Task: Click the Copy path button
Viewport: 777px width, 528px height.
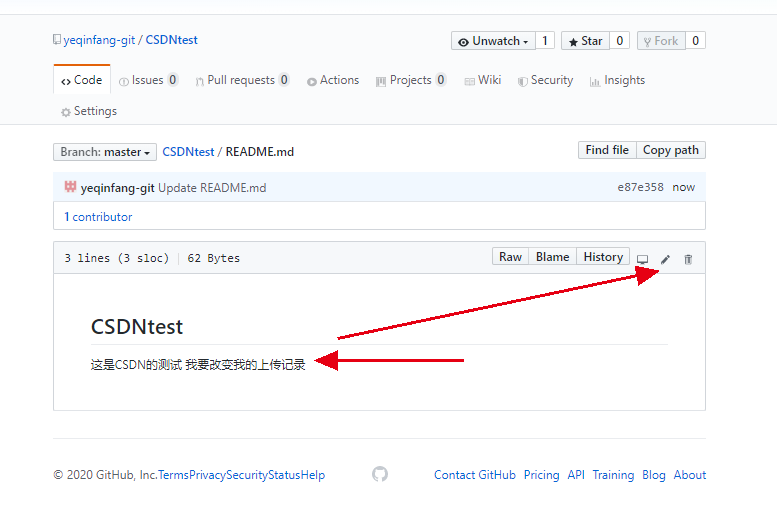Action: pos(671,150)
